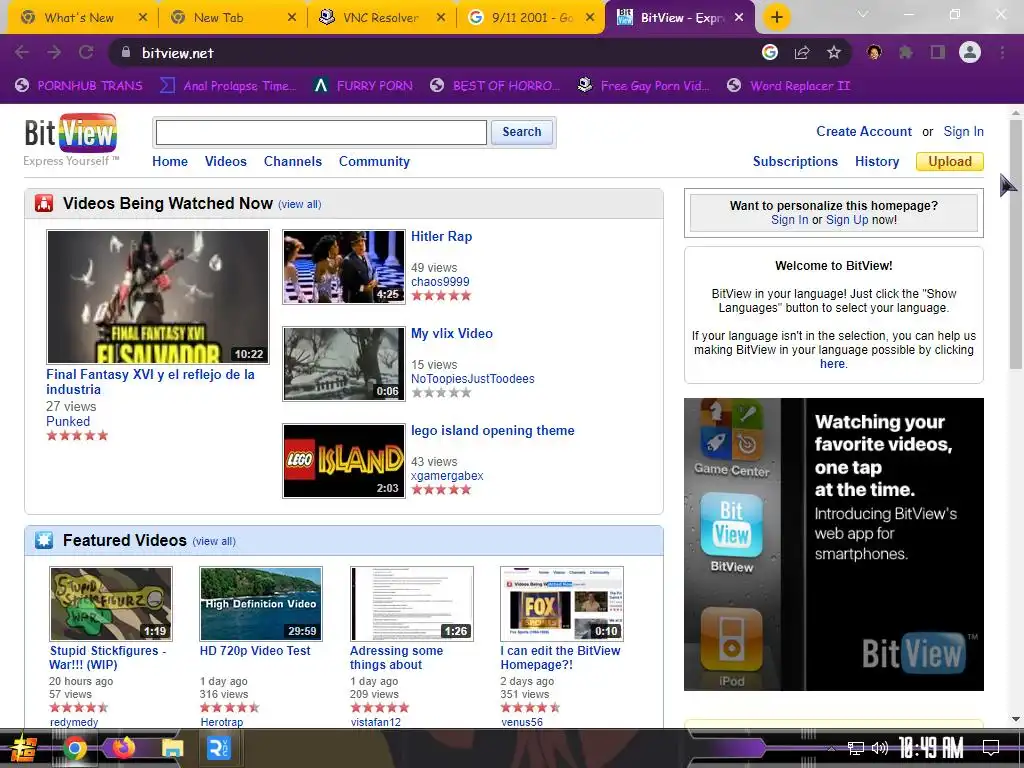Click view all beside Videos Being Watched Now

pyautogui.click(x=300, y=204)
